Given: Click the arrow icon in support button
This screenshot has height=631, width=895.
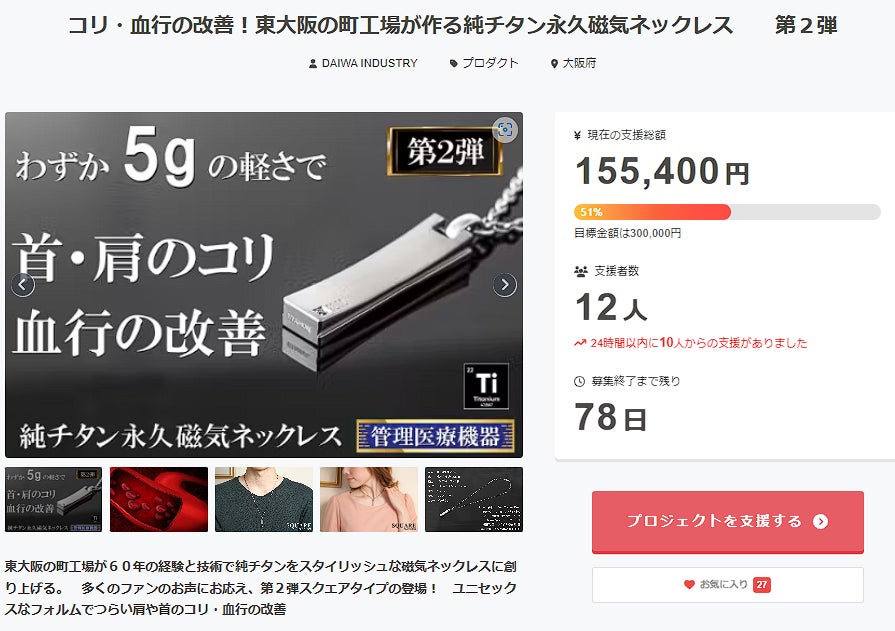Looking at the screenshot, I should click(x=820, y=521).
